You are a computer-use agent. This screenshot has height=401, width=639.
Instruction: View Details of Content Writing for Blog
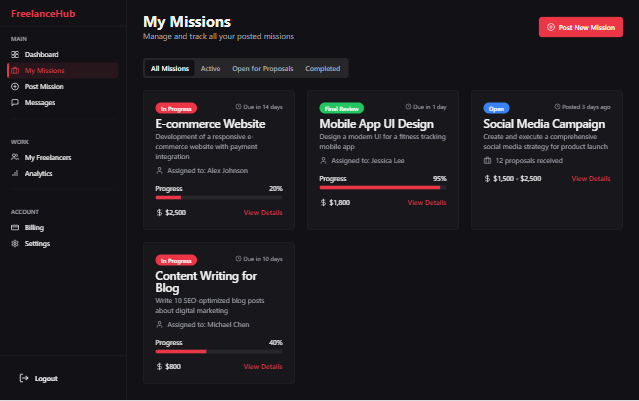(263, 366)
